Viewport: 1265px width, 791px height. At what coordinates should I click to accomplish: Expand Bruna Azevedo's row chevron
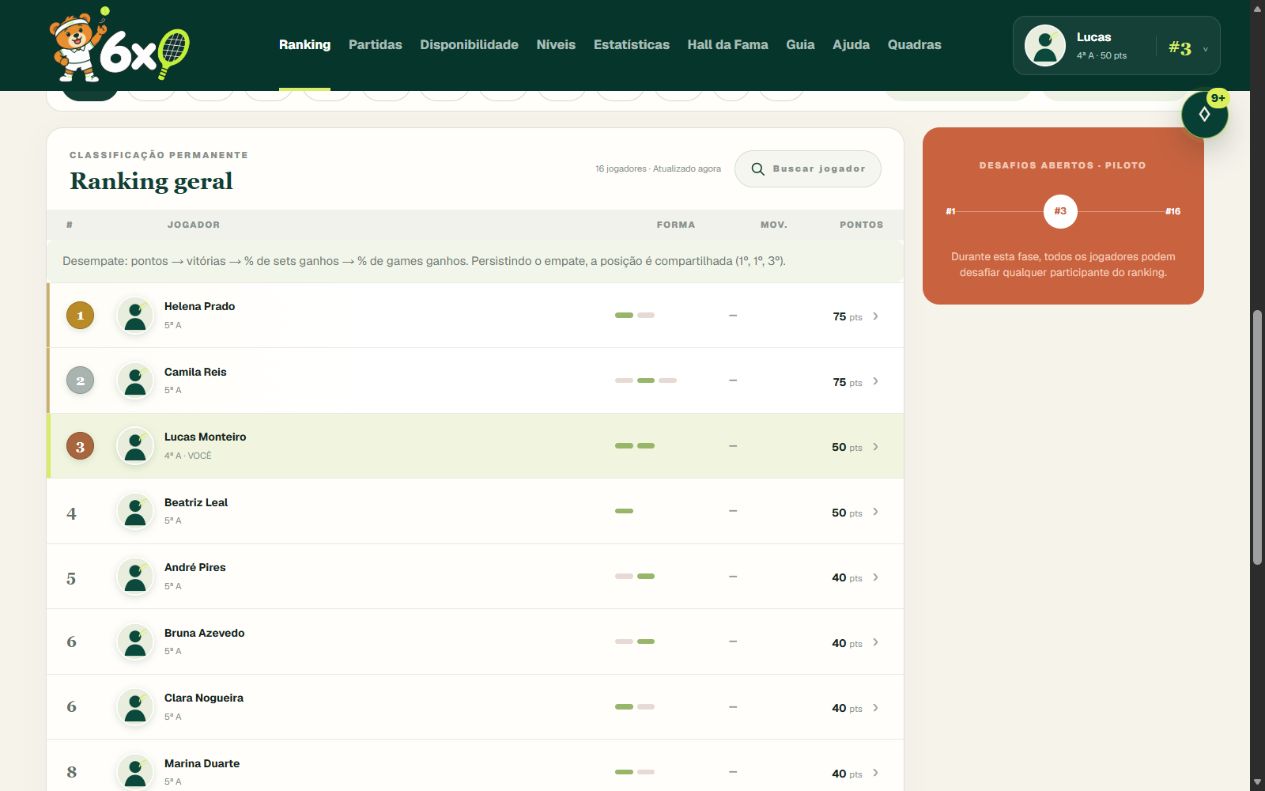tap(876, 642)
